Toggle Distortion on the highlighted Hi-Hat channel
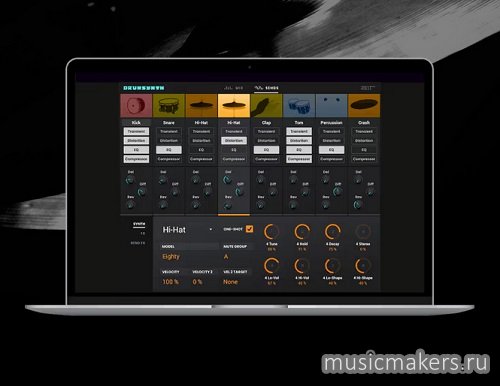This screenshot has height=386, width=500. 234,141
